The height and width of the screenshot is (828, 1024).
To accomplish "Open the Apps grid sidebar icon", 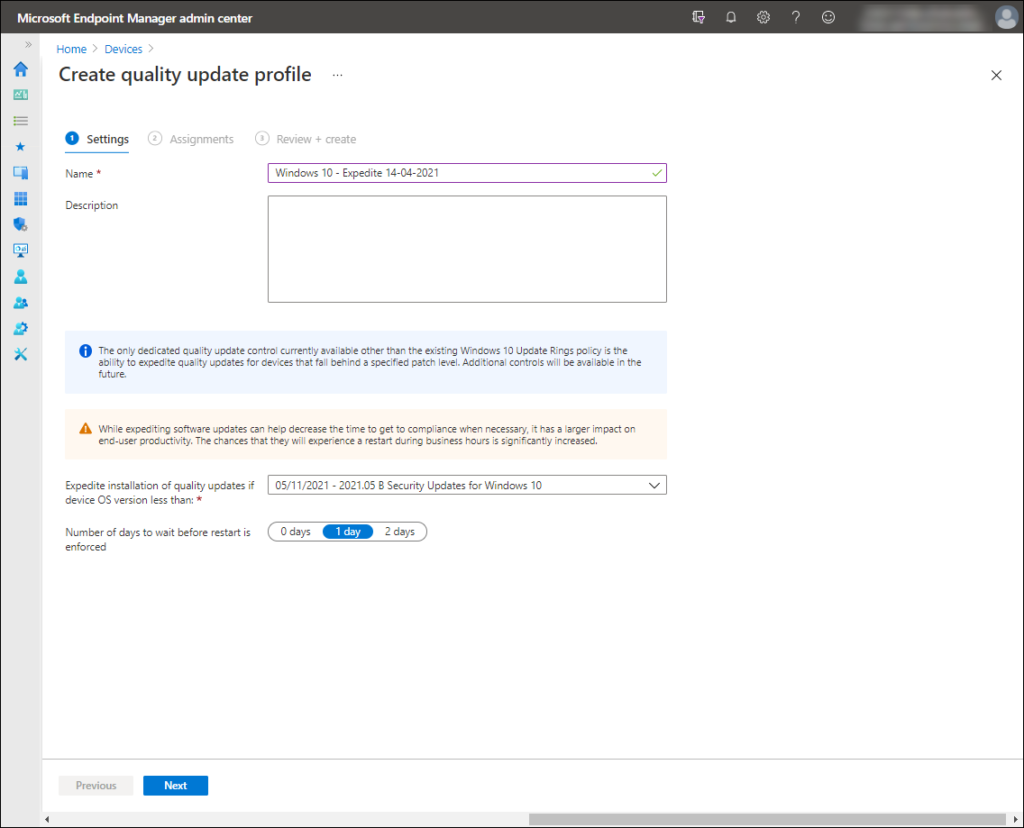I will pyautogui.click(x=21, y=199).
